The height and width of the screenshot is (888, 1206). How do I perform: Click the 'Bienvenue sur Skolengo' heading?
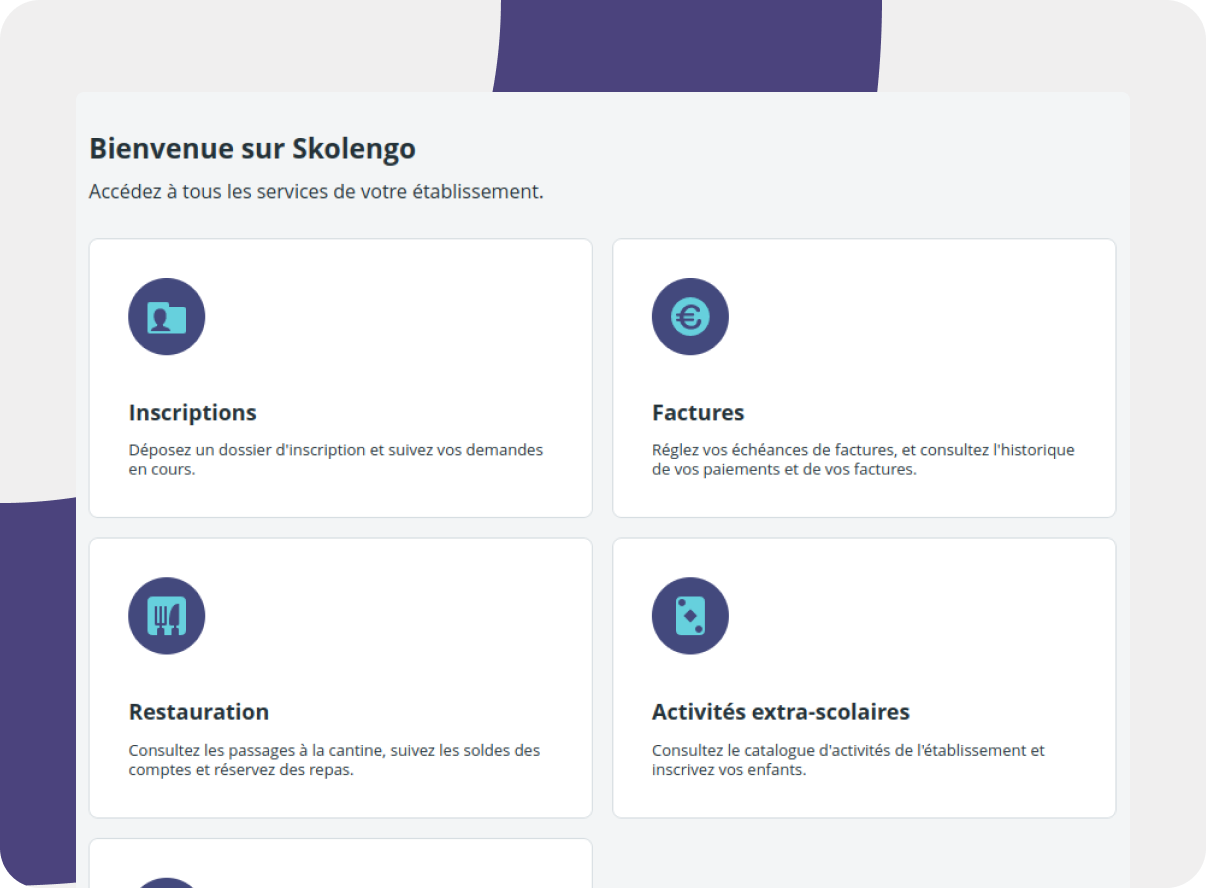[252, 149]
